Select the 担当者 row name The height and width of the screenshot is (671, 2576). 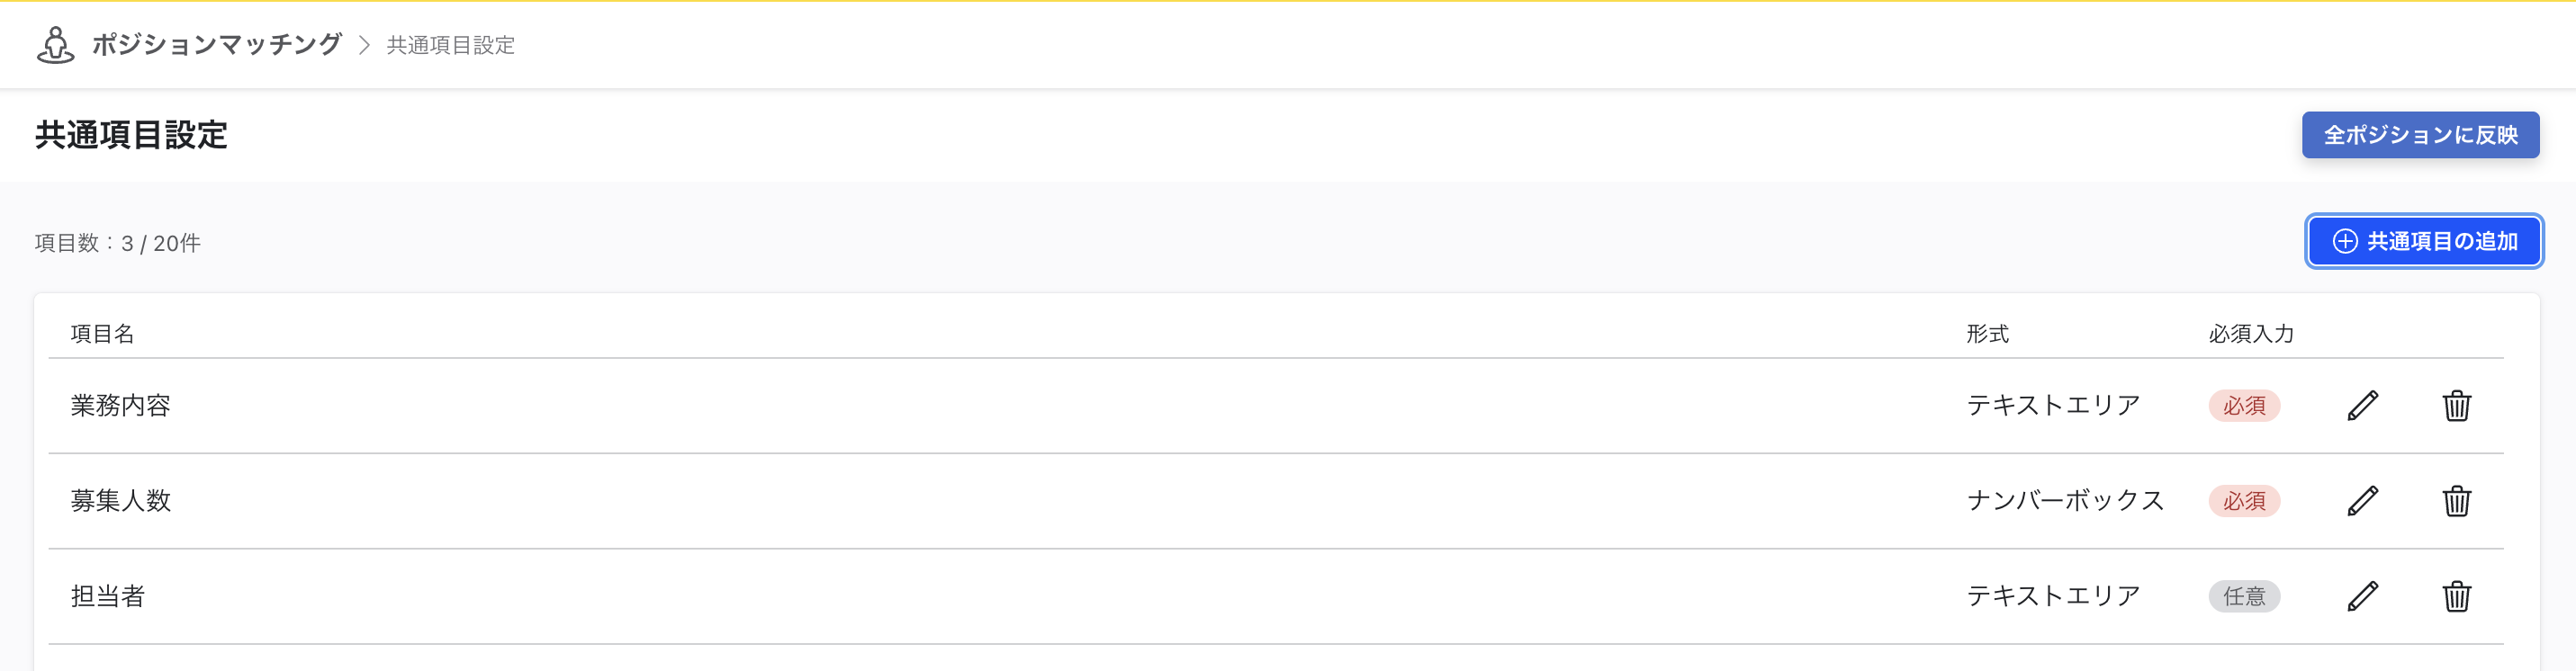(x=108, y=596)
